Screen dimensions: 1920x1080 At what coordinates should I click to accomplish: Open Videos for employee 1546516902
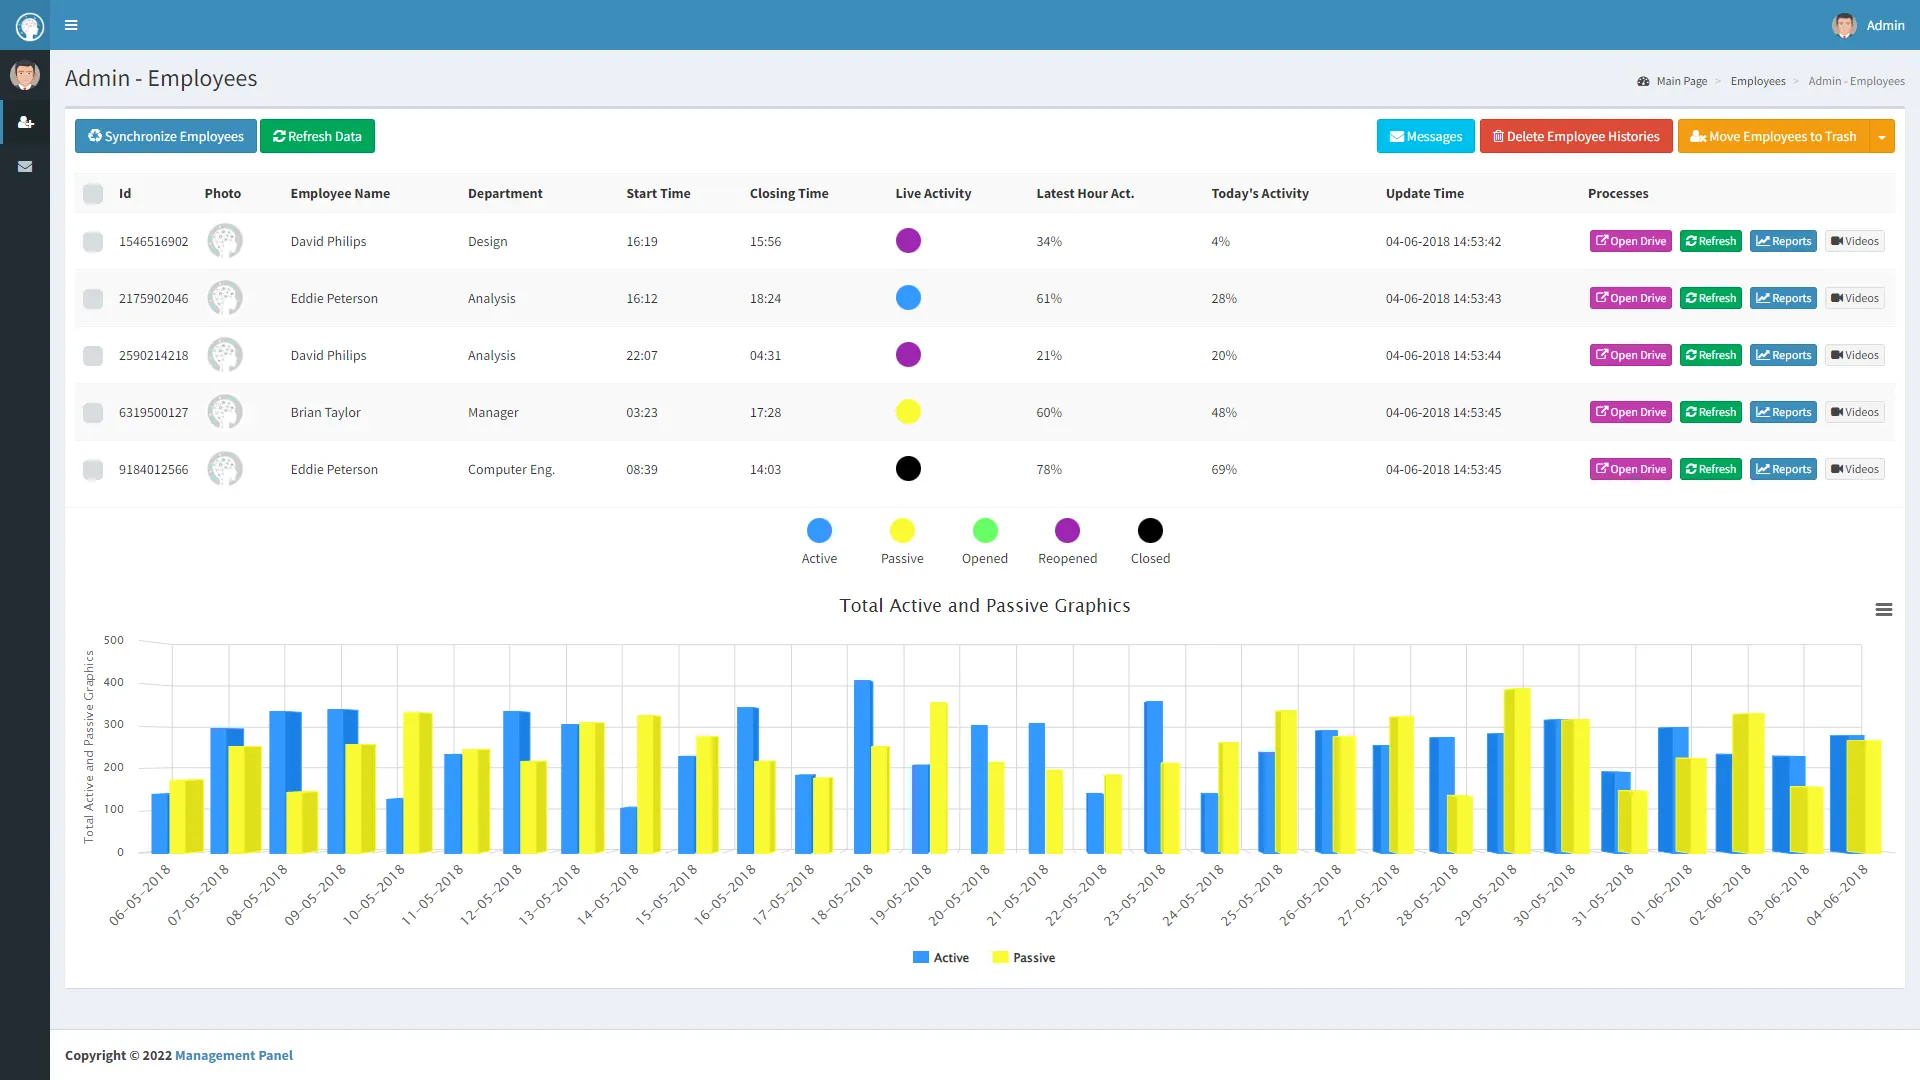(x=1854, y=241)
